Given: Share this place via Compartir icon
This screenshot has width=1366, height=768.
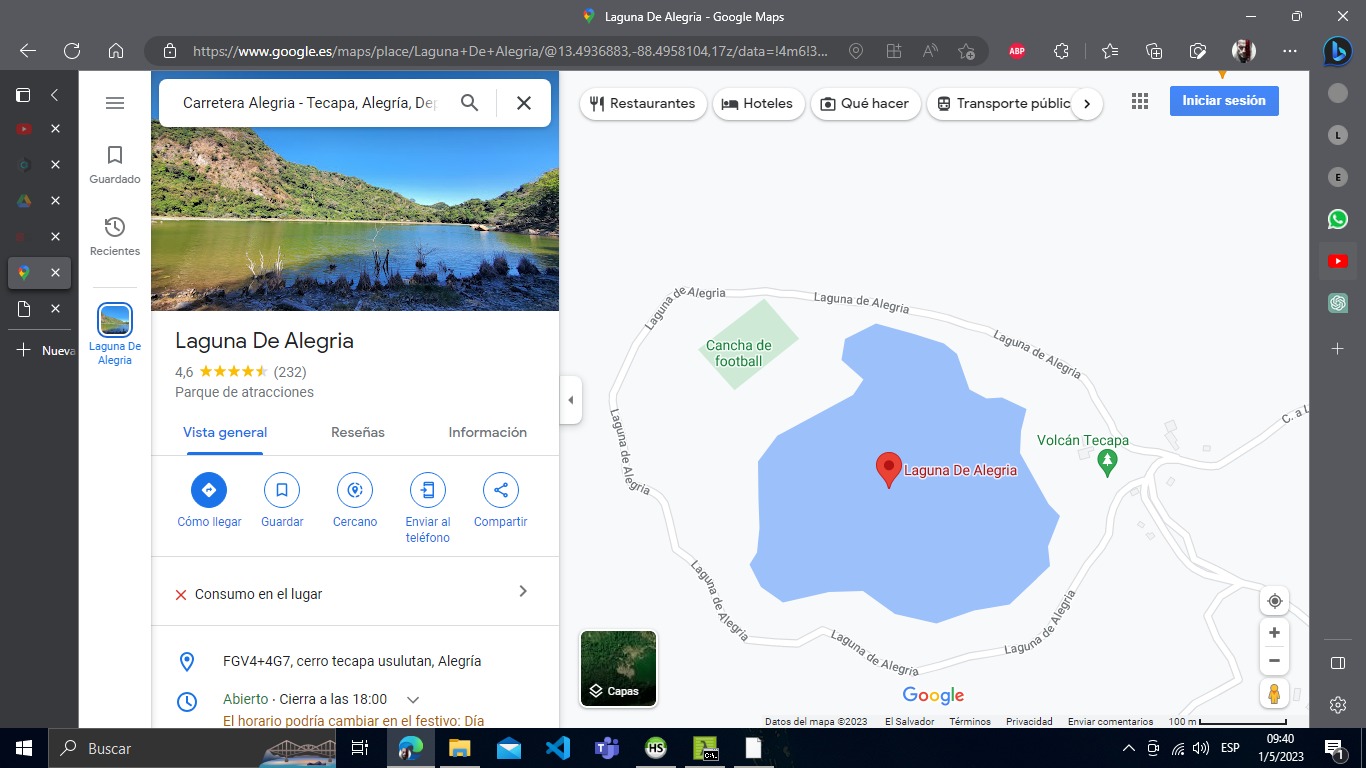Looking at the screenshot, I should [501, 490].
